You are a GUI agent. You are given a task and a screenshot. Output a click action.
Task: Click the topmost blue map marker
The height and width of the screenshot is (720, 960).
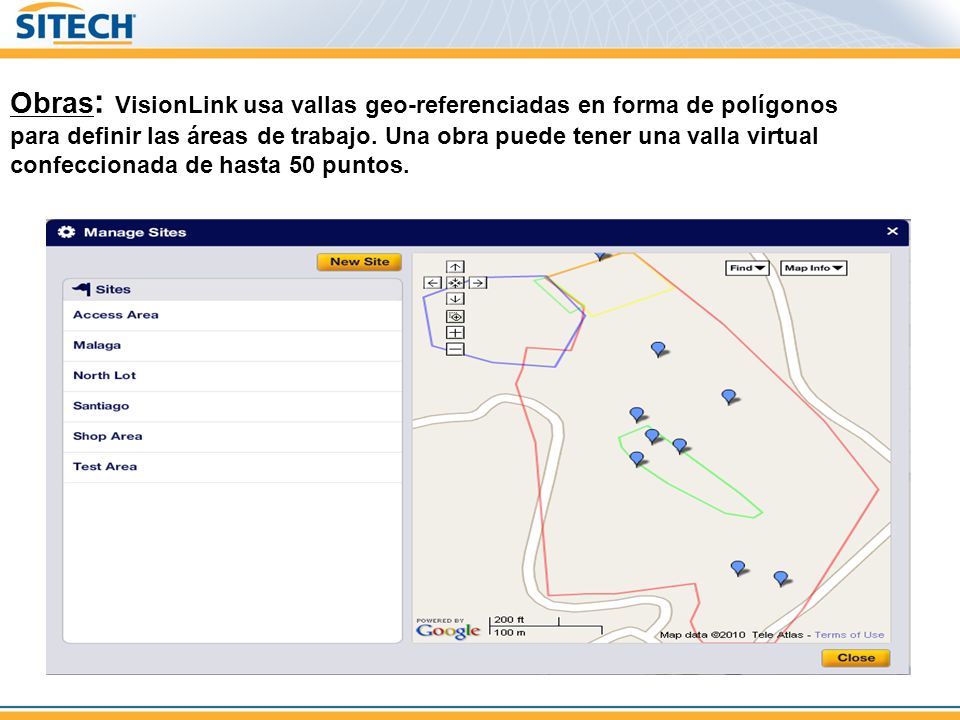click(x=601, y=256)
